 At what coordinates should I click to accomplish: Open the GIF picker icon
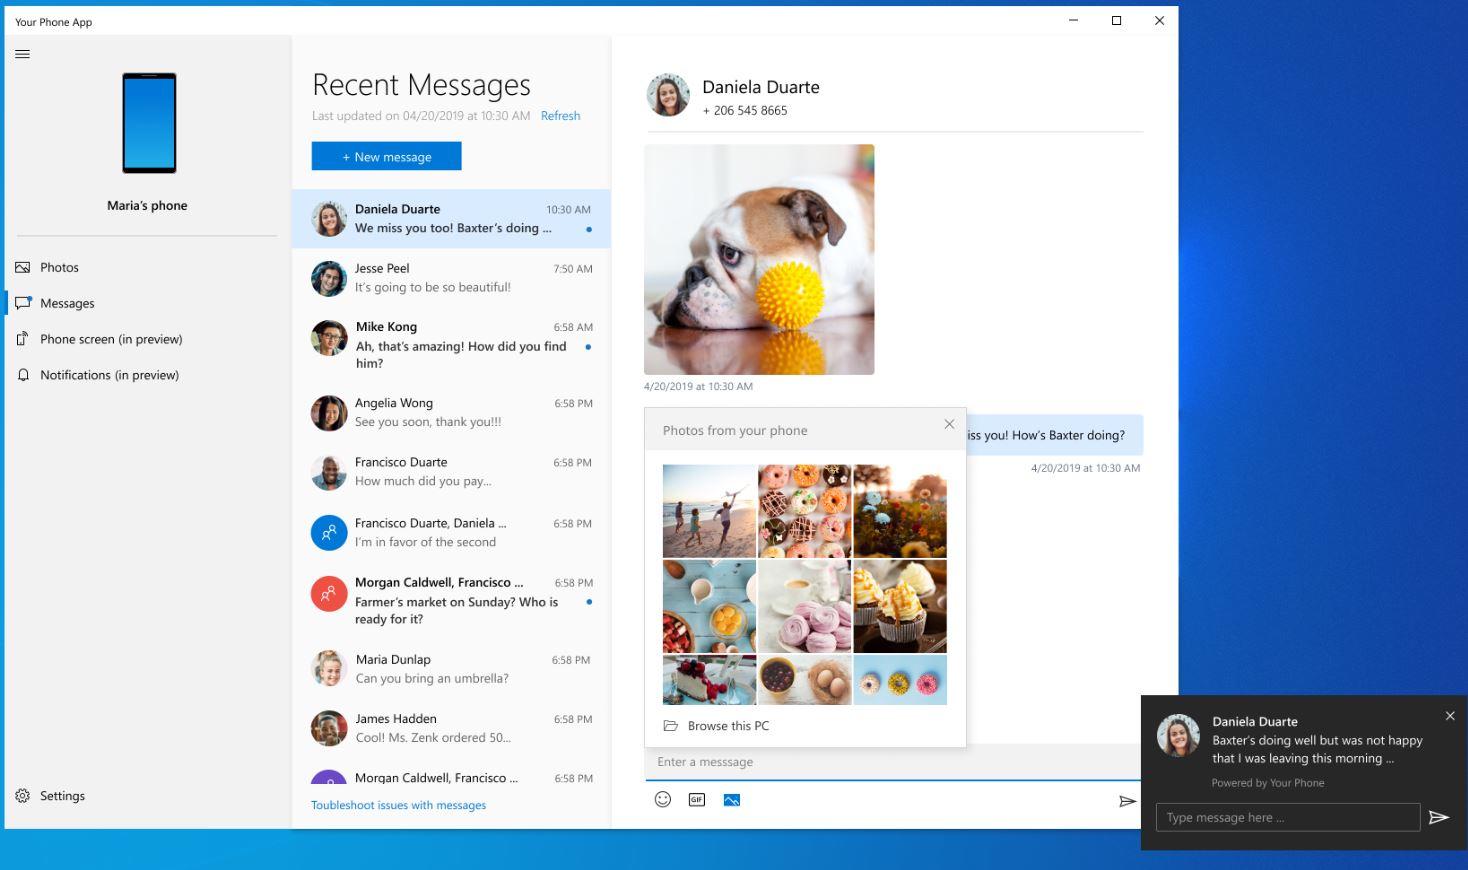(x=697, y=799)
